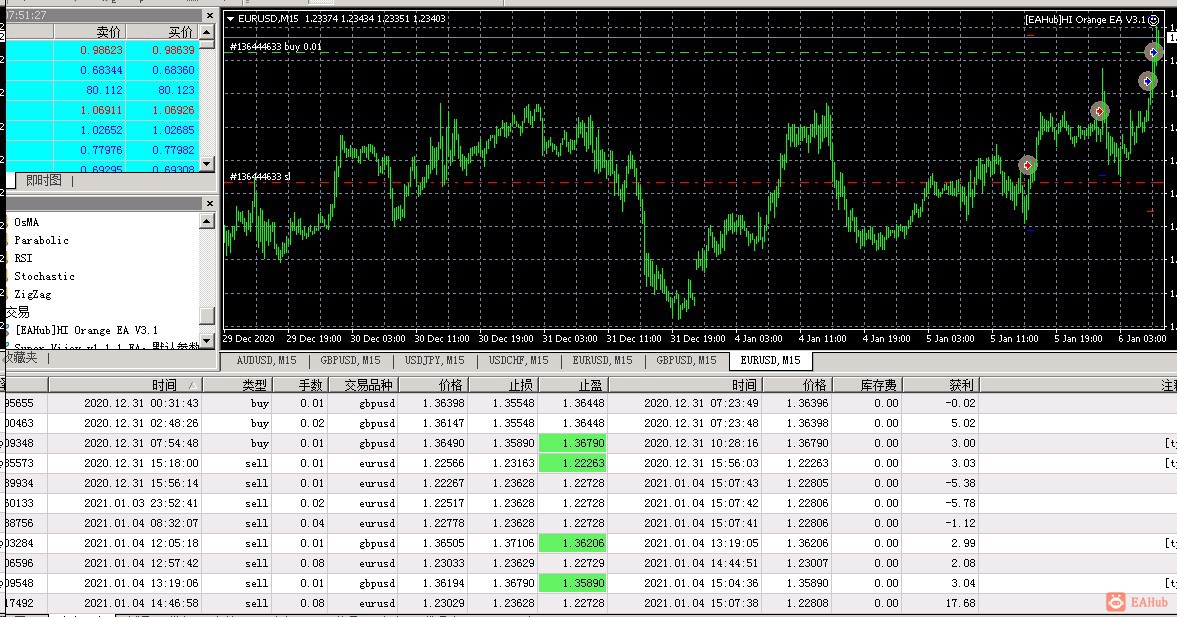Click the EA smiley face icon on chart
1177x617 pixels.
pos(1153,19)
